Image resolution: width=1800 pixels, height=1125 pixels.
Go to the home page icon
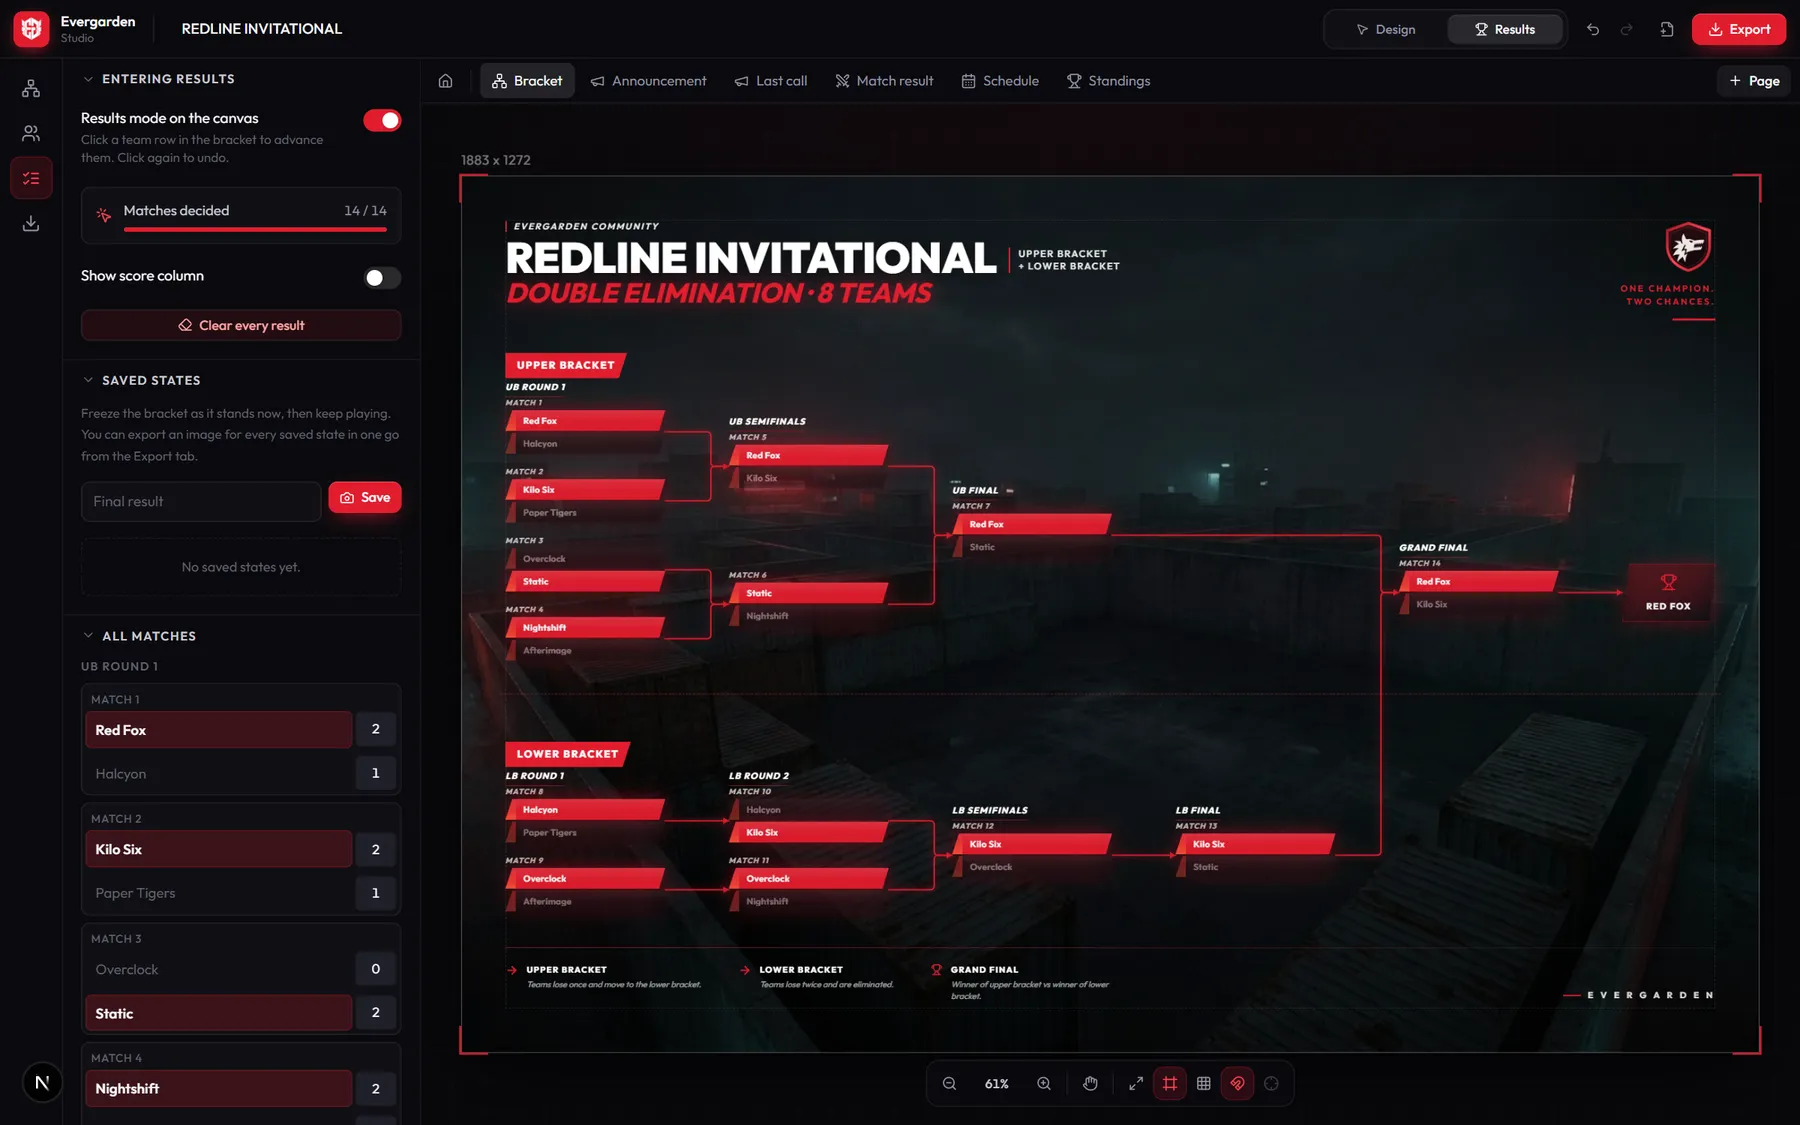point(446,81)
